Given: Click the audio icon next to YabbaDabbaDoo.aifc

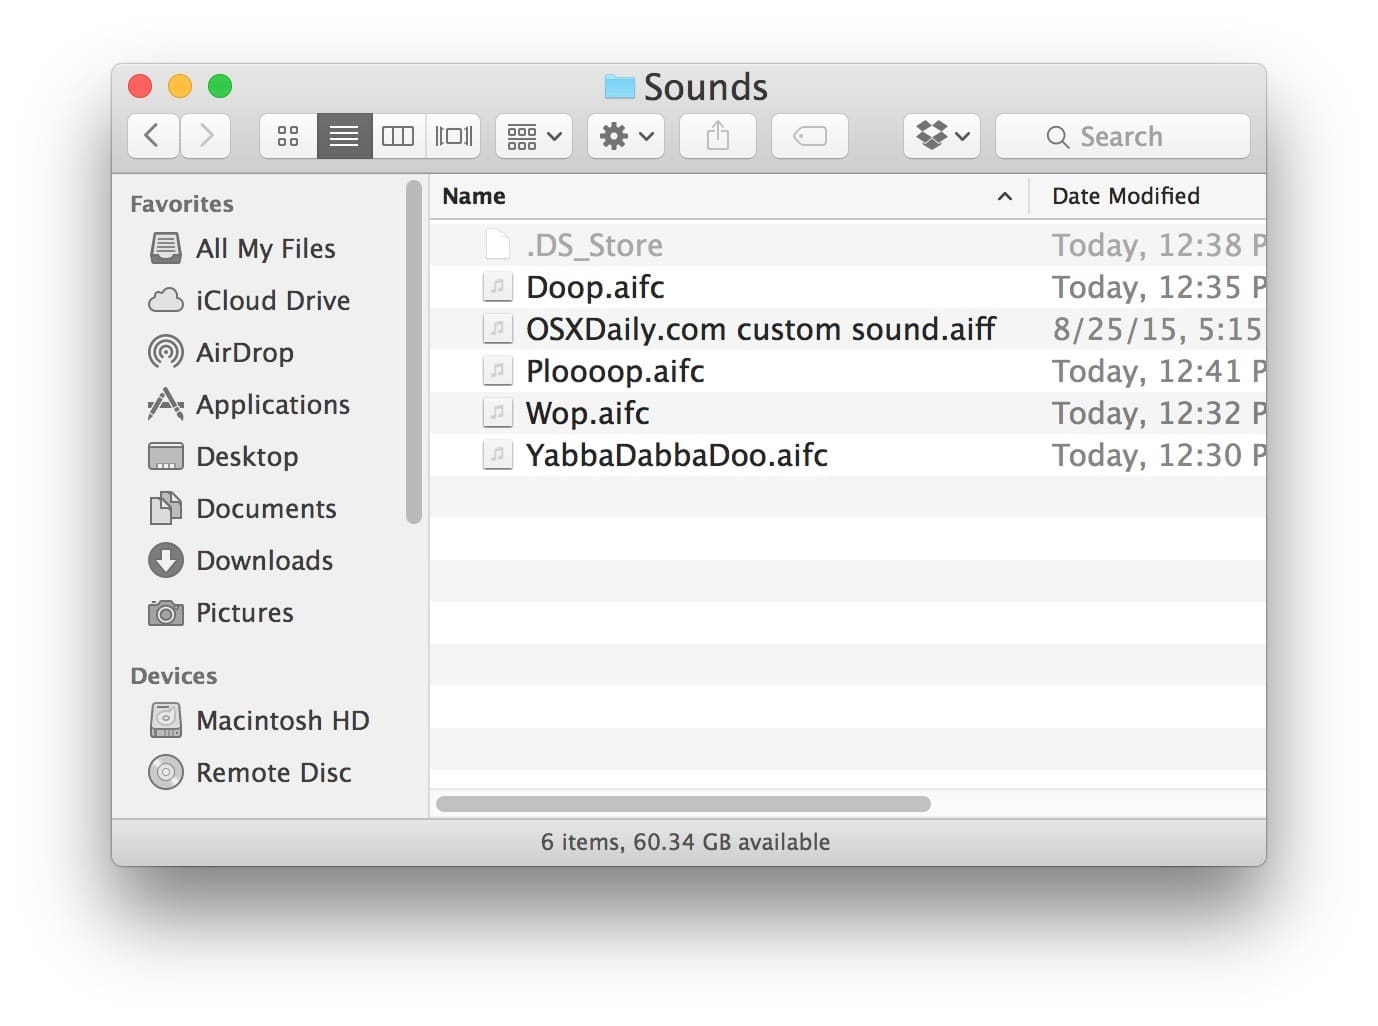Looking at the screenshot, I should [x=497, y=455].
